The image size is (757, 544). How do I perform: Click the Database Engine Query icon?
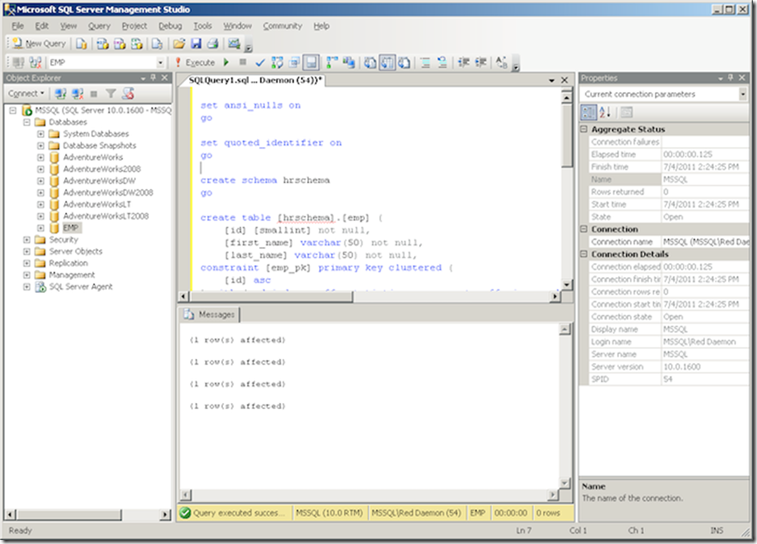click(81, 44)
